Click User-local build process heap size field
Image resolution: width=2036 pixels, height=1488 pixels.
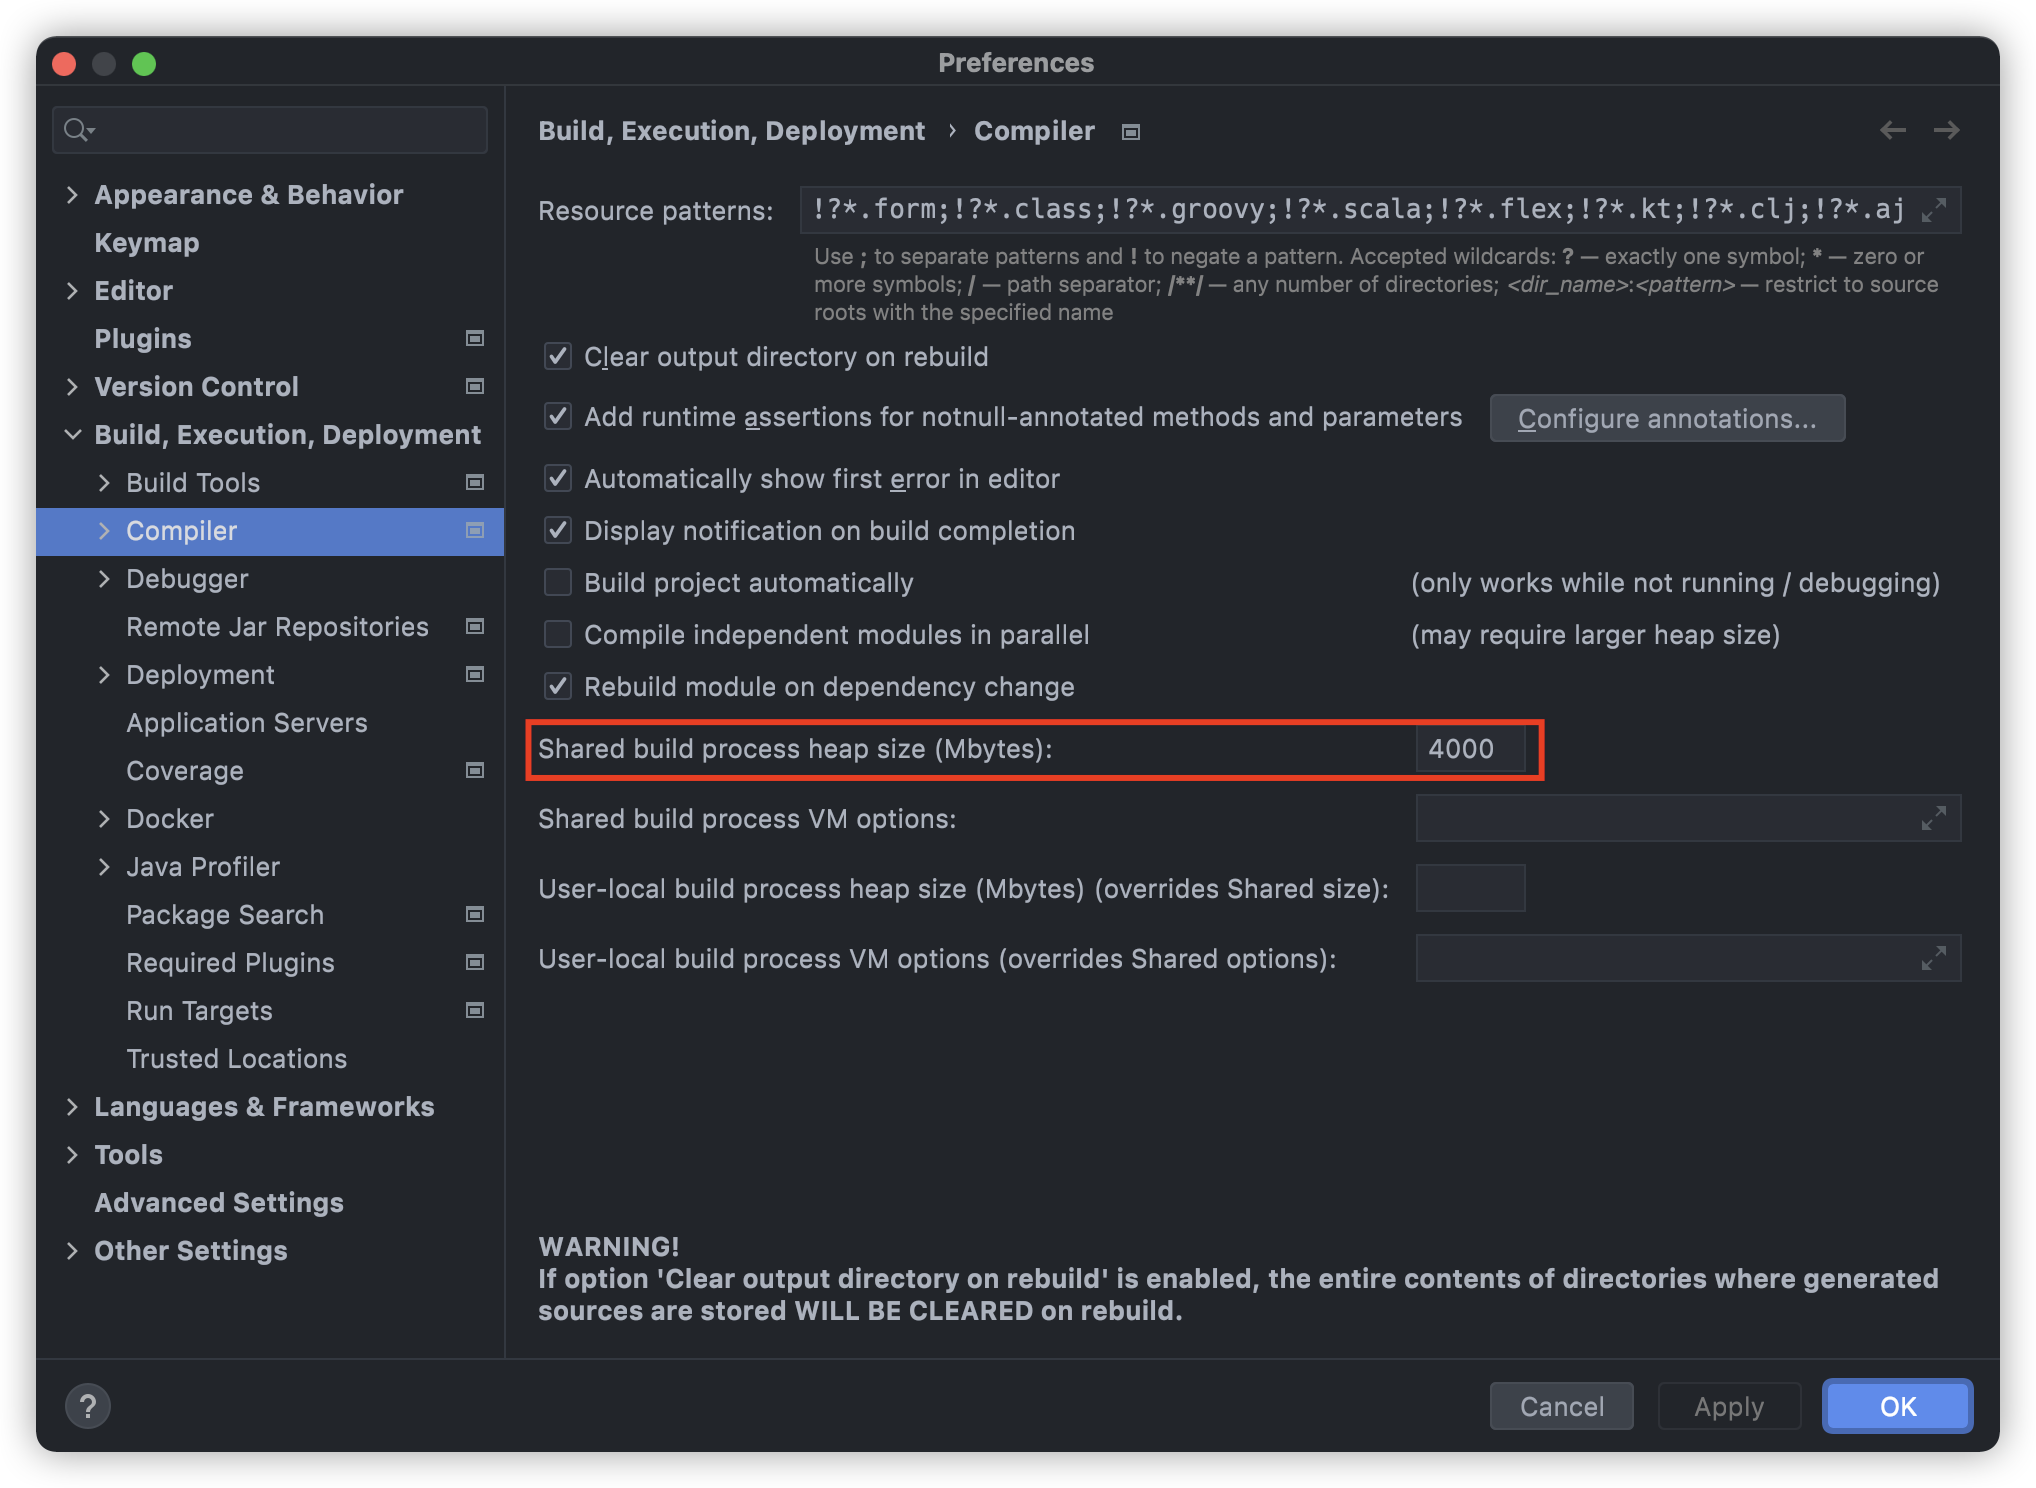click(1470, 888)
